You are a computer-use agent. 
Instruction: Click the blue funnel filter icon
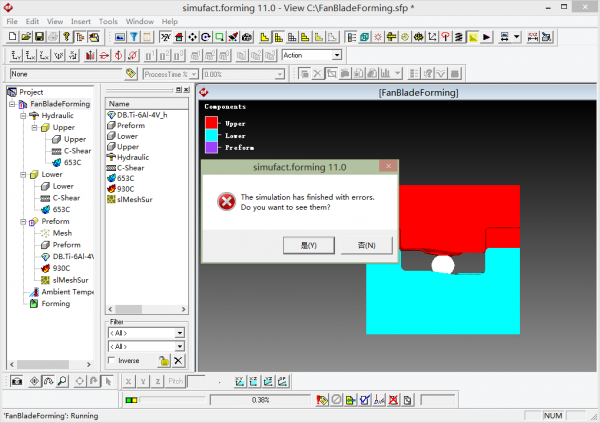tap(134, 37)
